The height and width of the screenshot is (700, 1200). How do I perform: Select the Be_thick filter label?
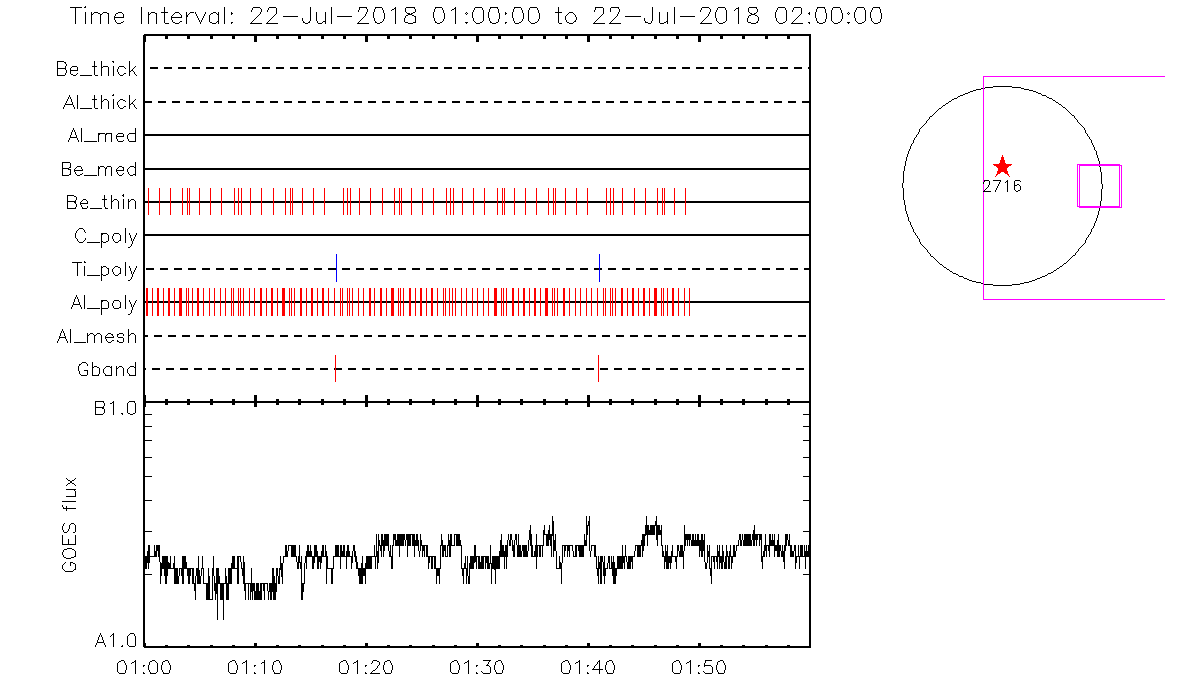pos(96,69)
